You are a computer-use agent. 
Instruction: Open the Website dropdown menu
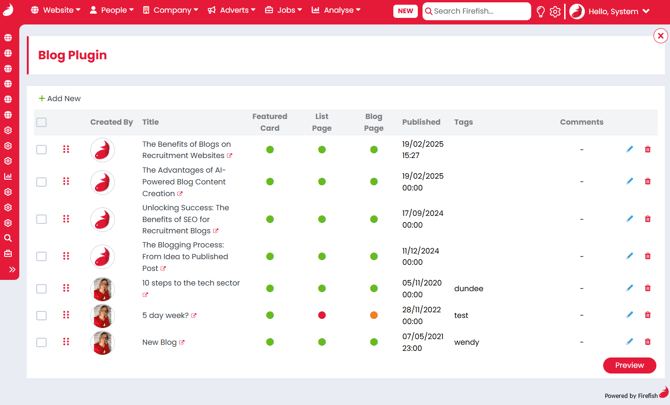pos(56,11)
